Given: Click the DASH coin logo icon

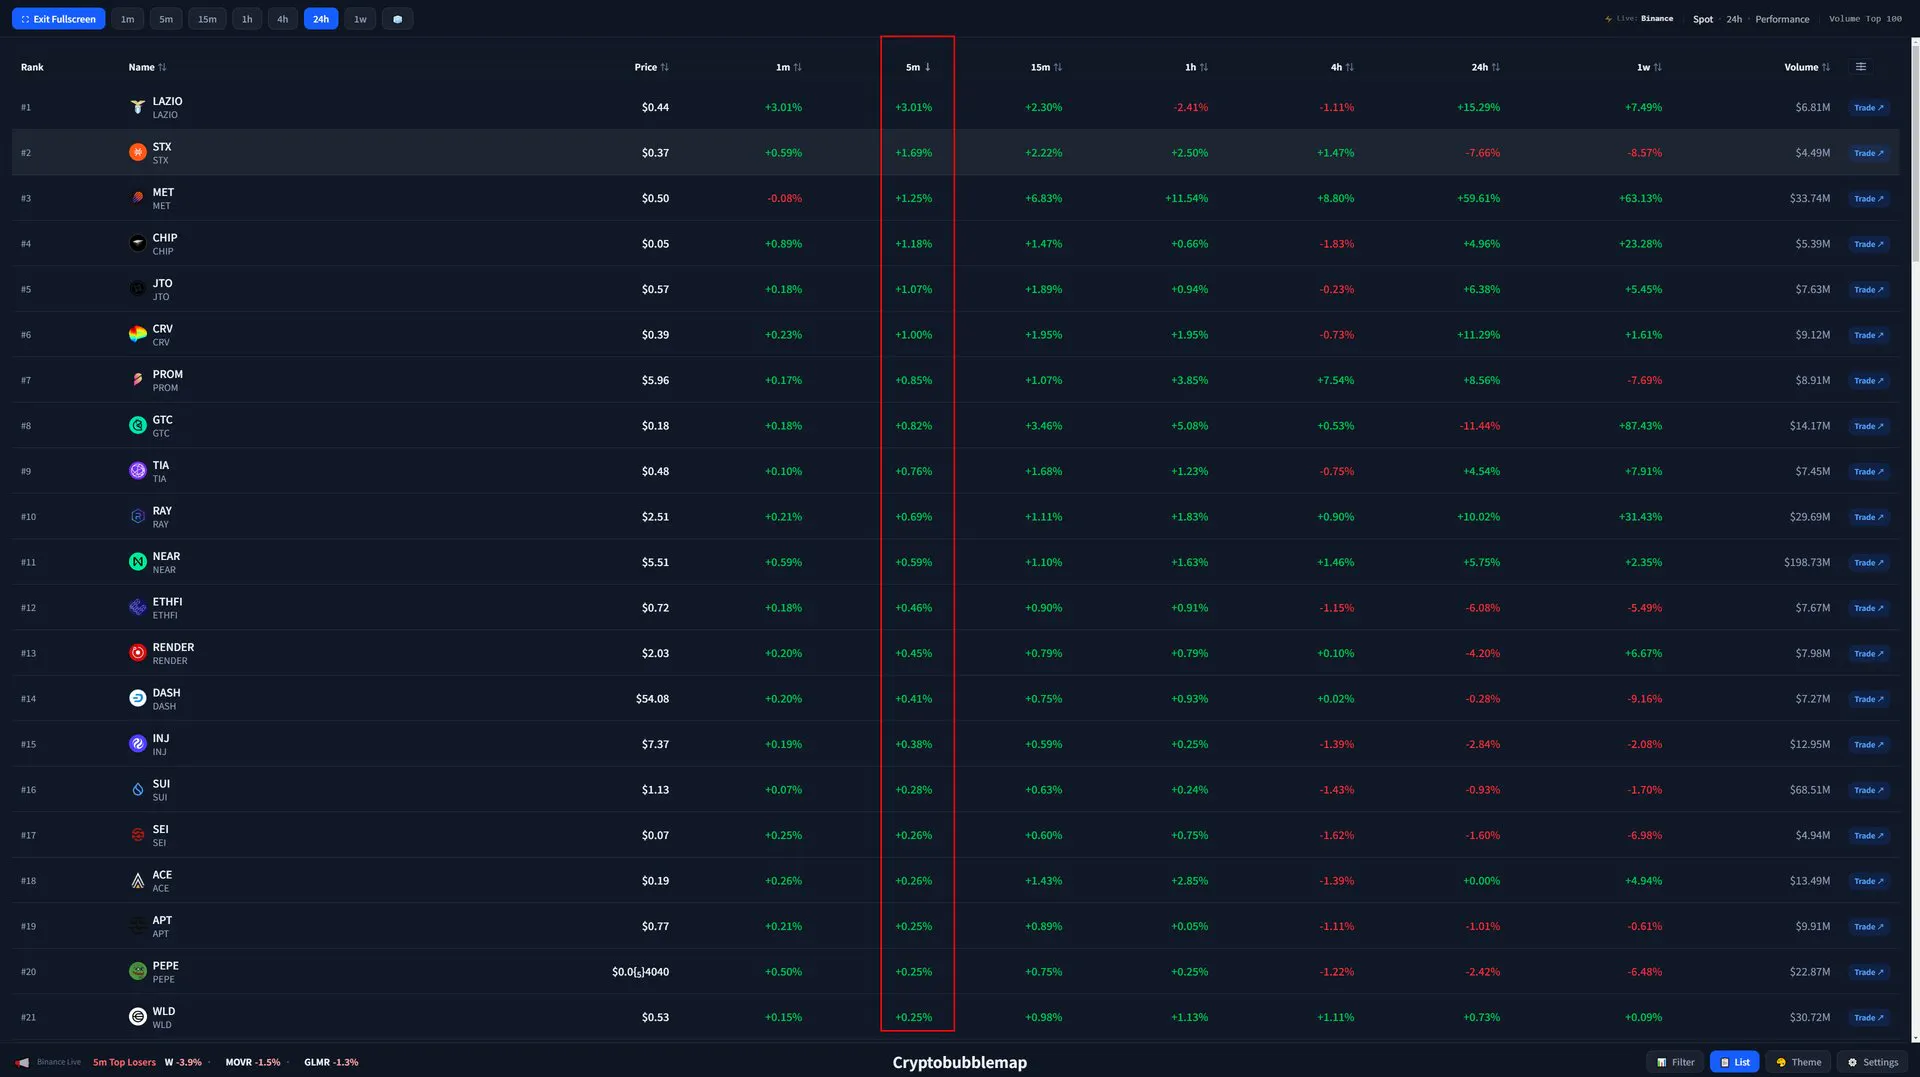Looking at the screenshot, I should 138,699.
